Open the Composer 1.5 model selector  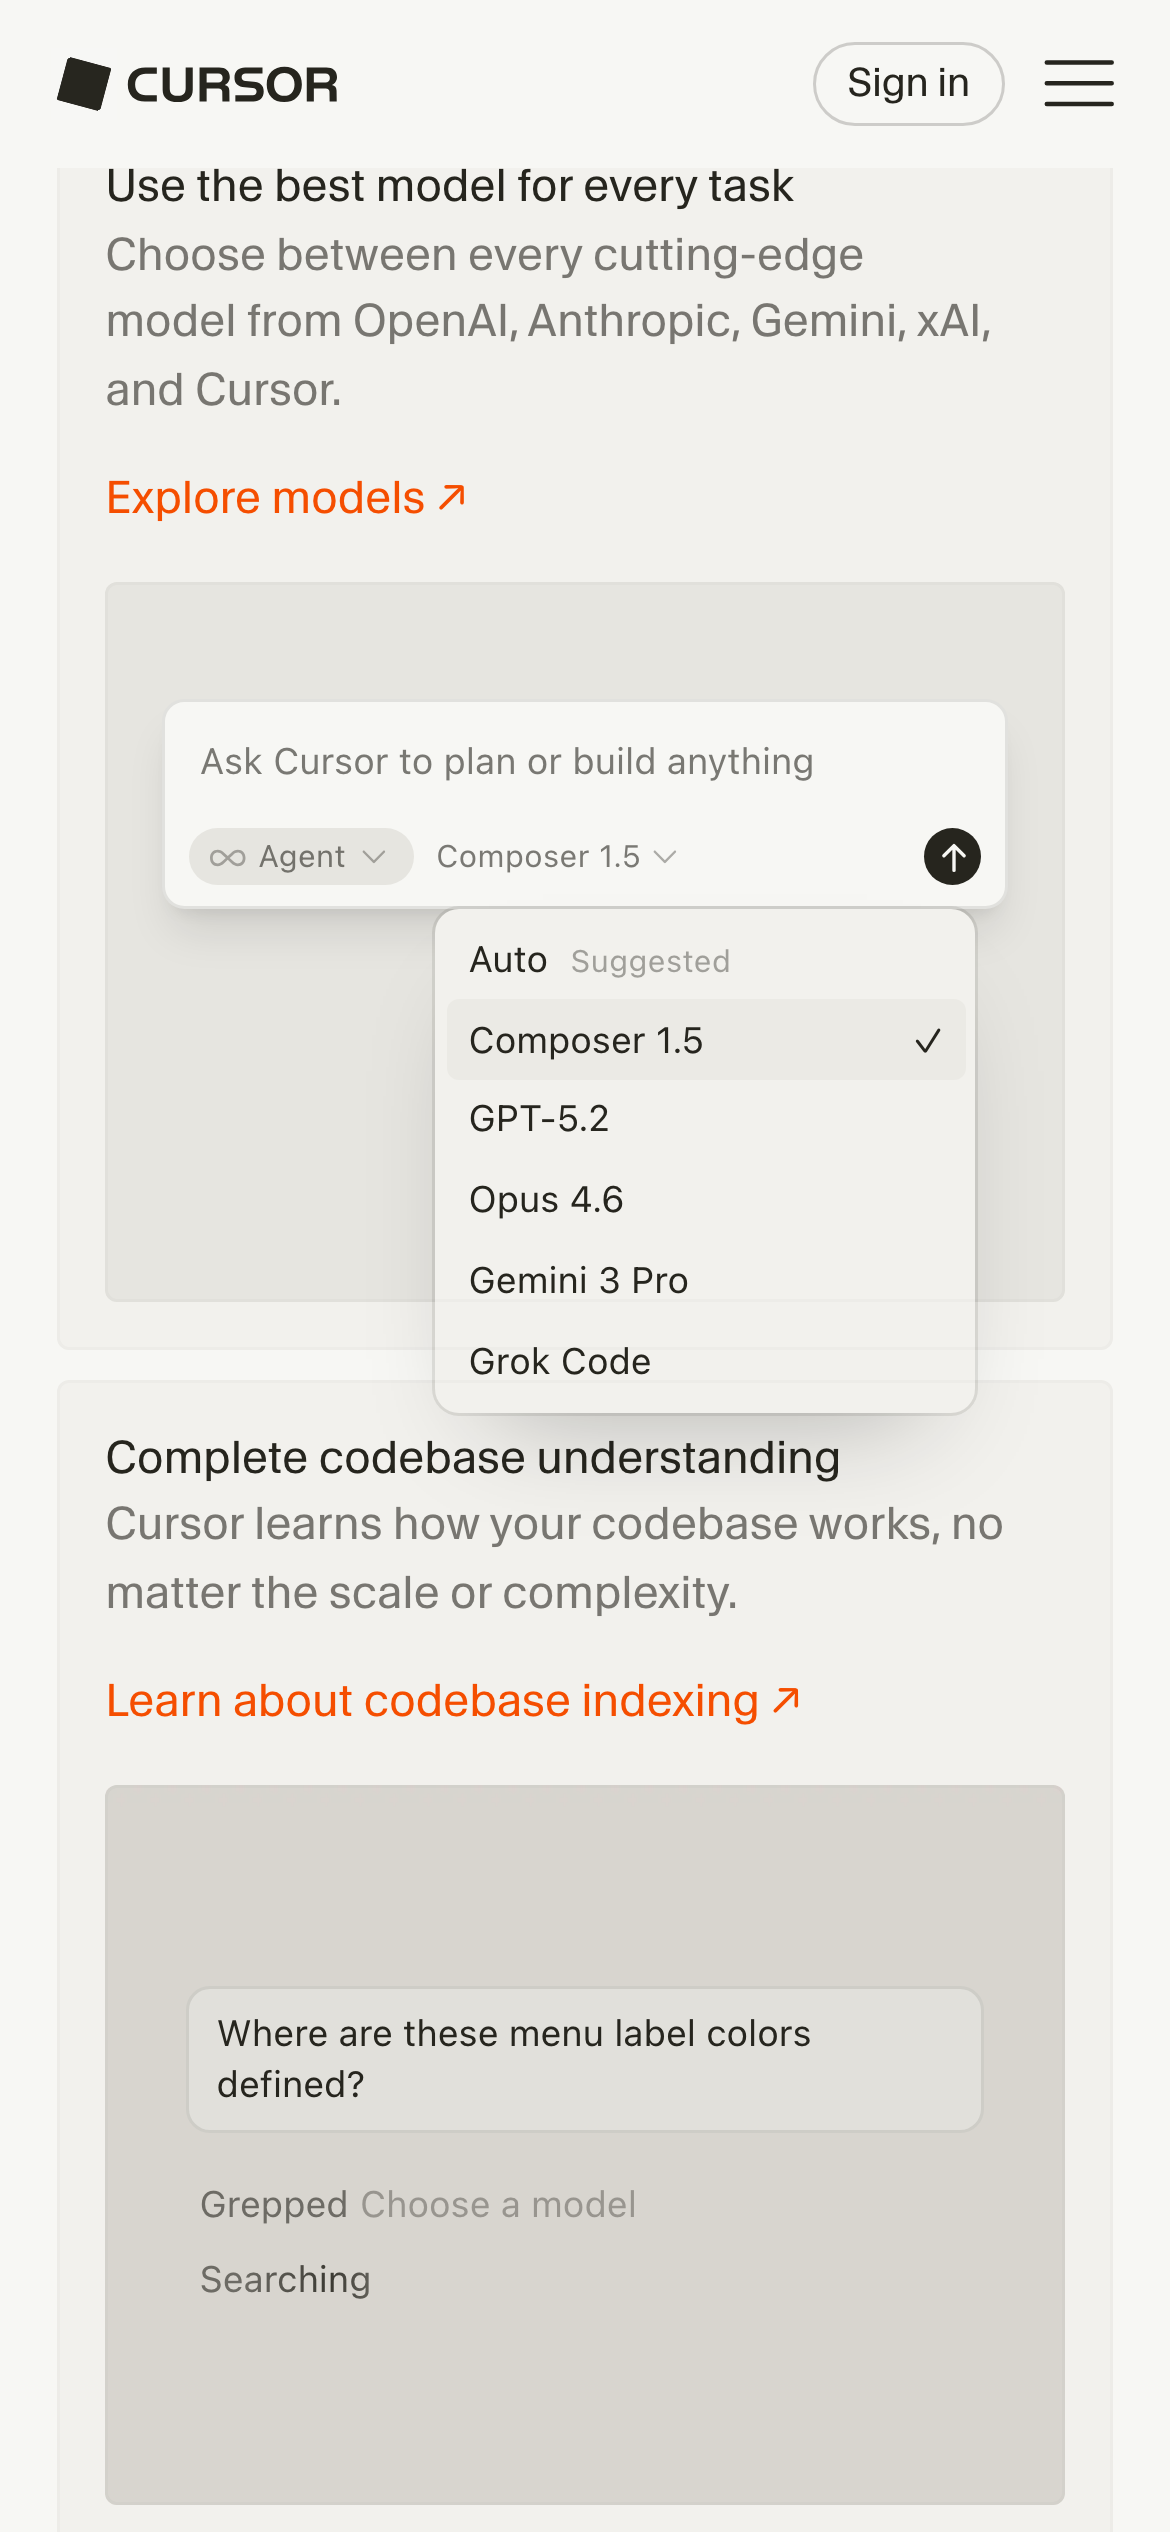click(538, 857)
